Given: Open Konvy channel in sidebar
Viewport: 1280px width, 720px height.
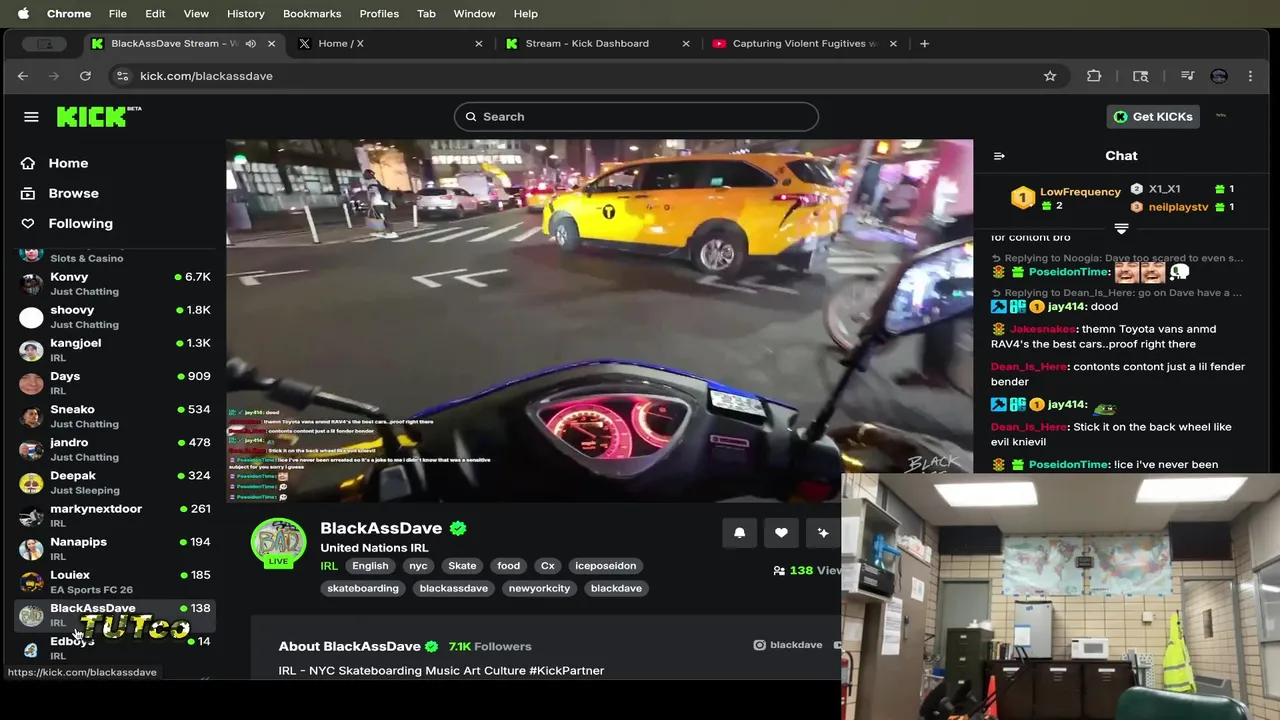Looking at the screenshot, I should click(x=115, y=284).
